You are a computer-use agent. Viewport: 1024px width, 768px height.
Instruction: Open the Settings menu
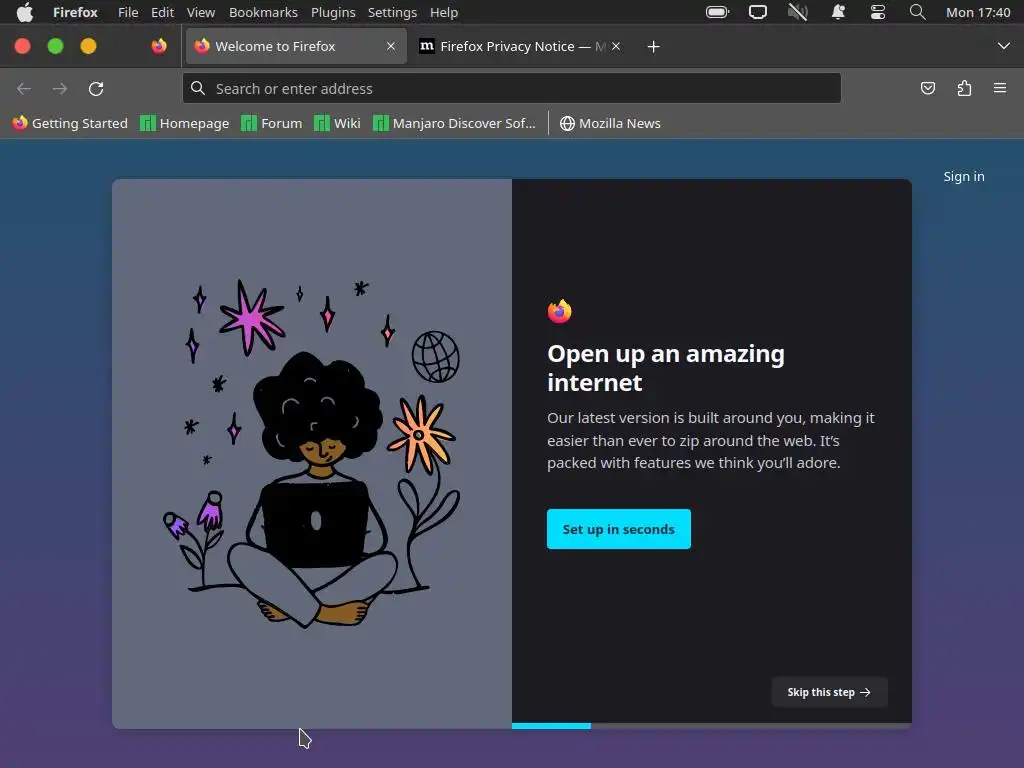392,12
